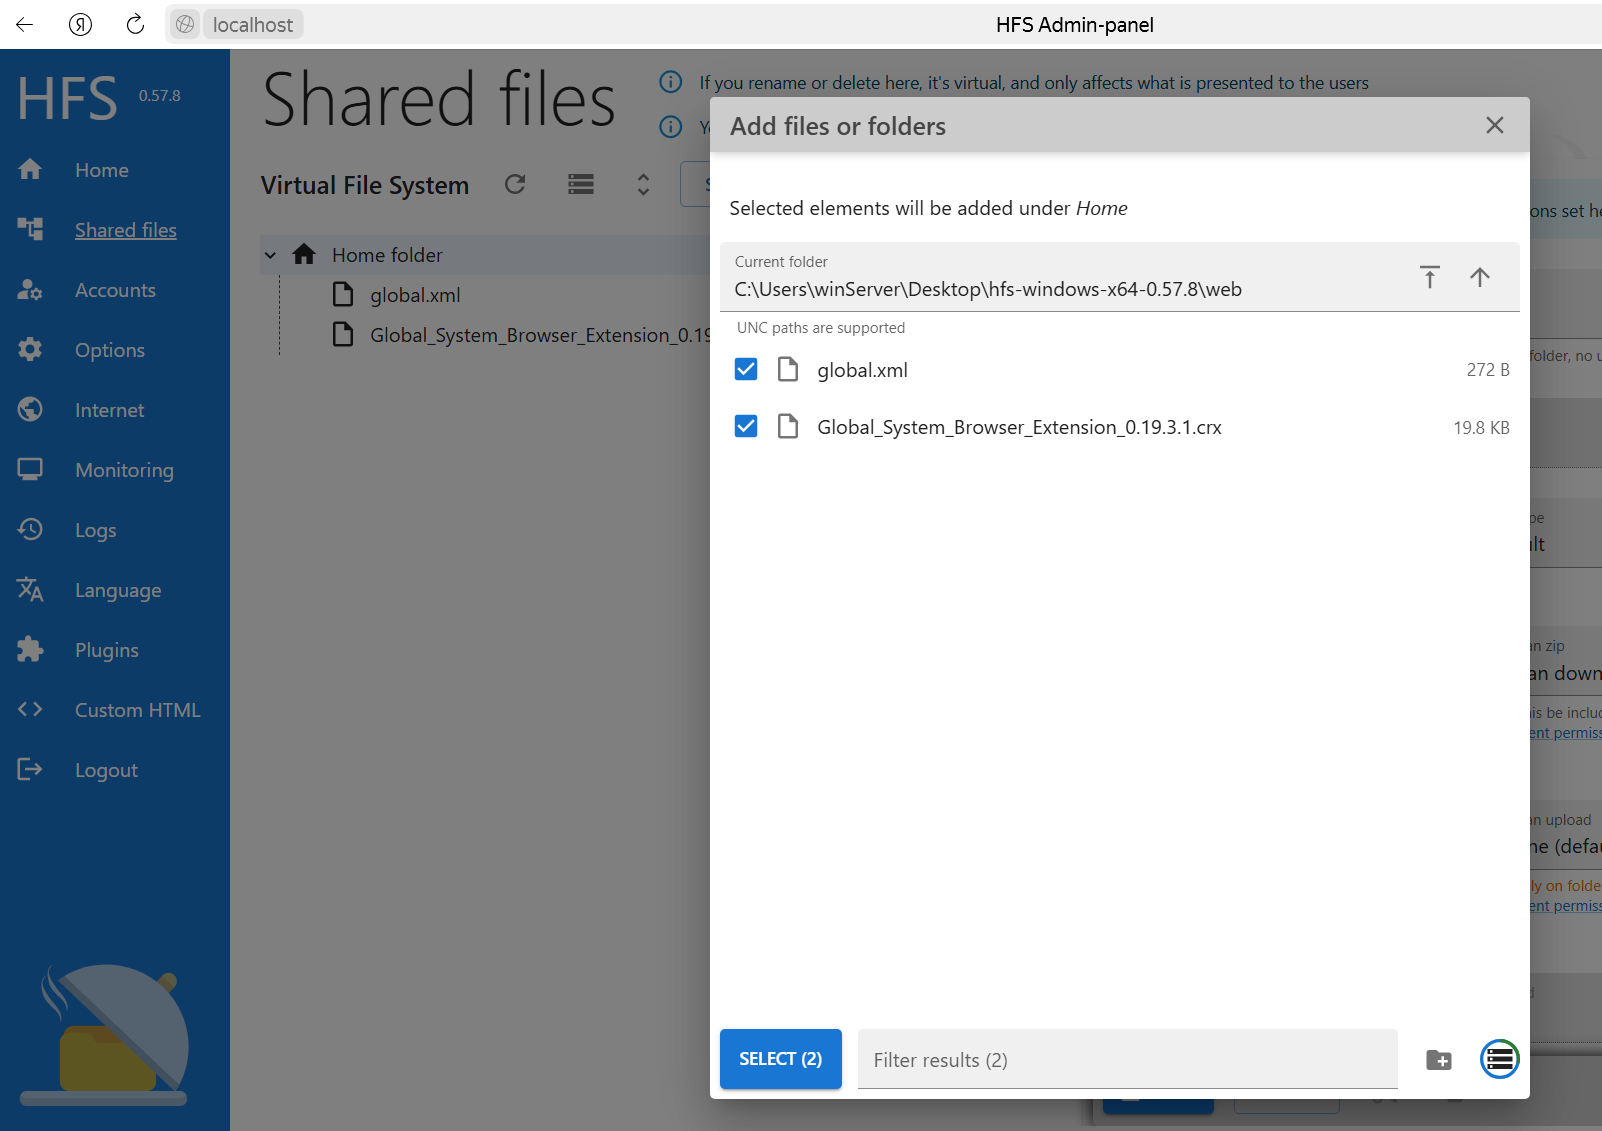Edit the Current folder path field
1602x1131 pixels.
(x=1060, y=289)
